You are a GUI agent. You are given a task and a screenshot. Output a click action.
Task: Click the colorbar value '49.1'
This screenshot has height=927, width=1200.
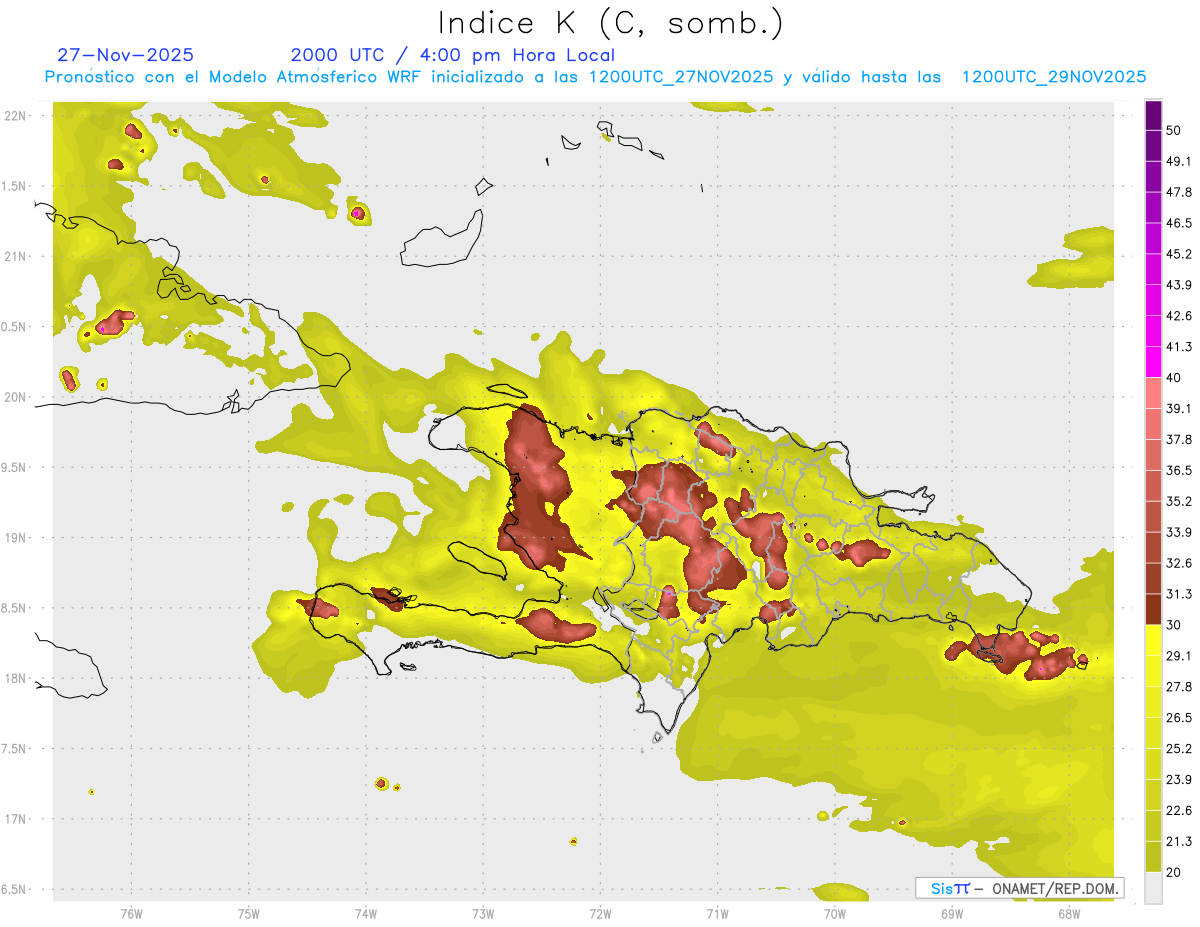pos(1180,161)
